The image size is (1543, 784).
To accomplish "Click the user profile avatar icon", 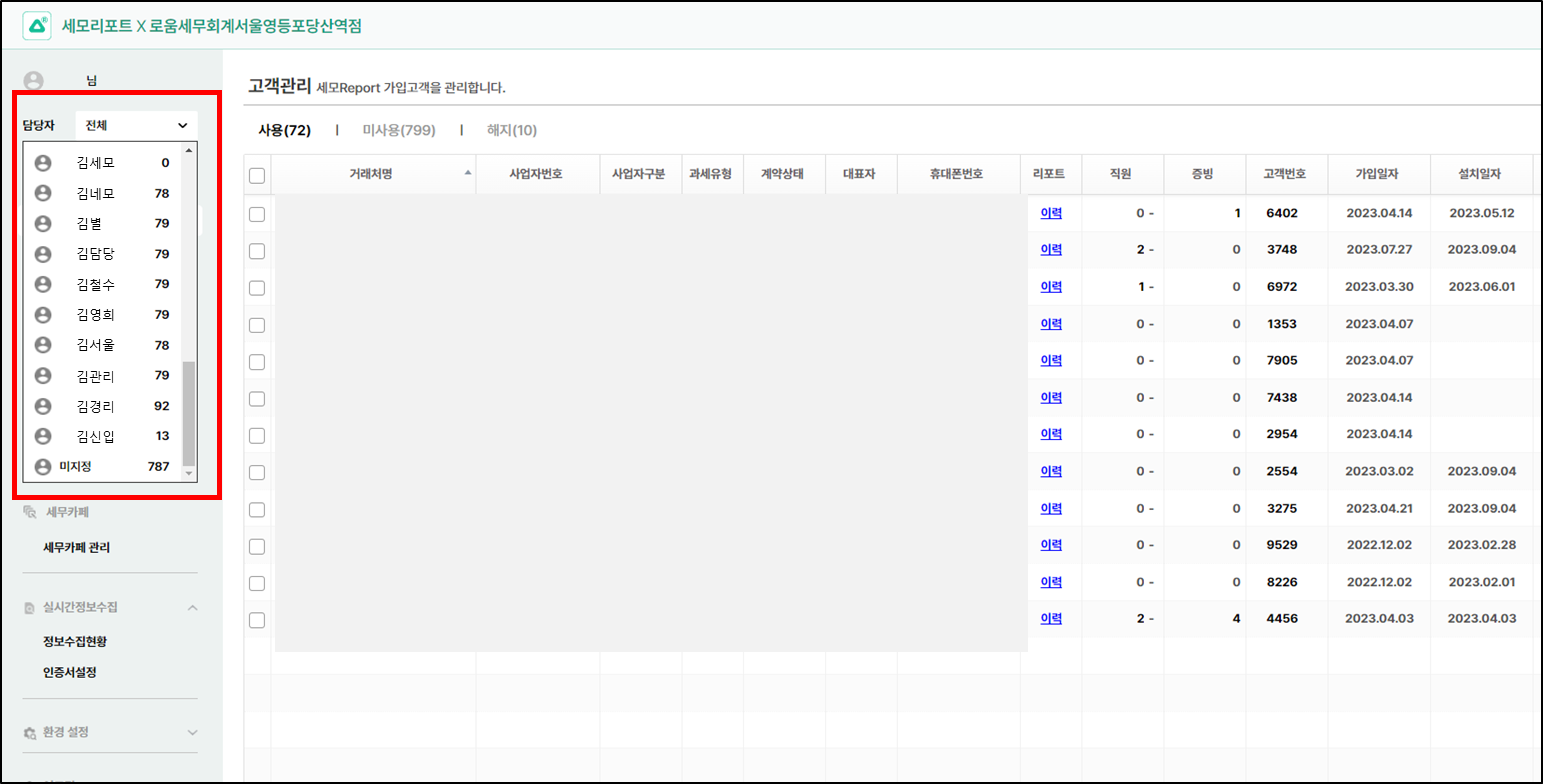I will coord(34,80).
